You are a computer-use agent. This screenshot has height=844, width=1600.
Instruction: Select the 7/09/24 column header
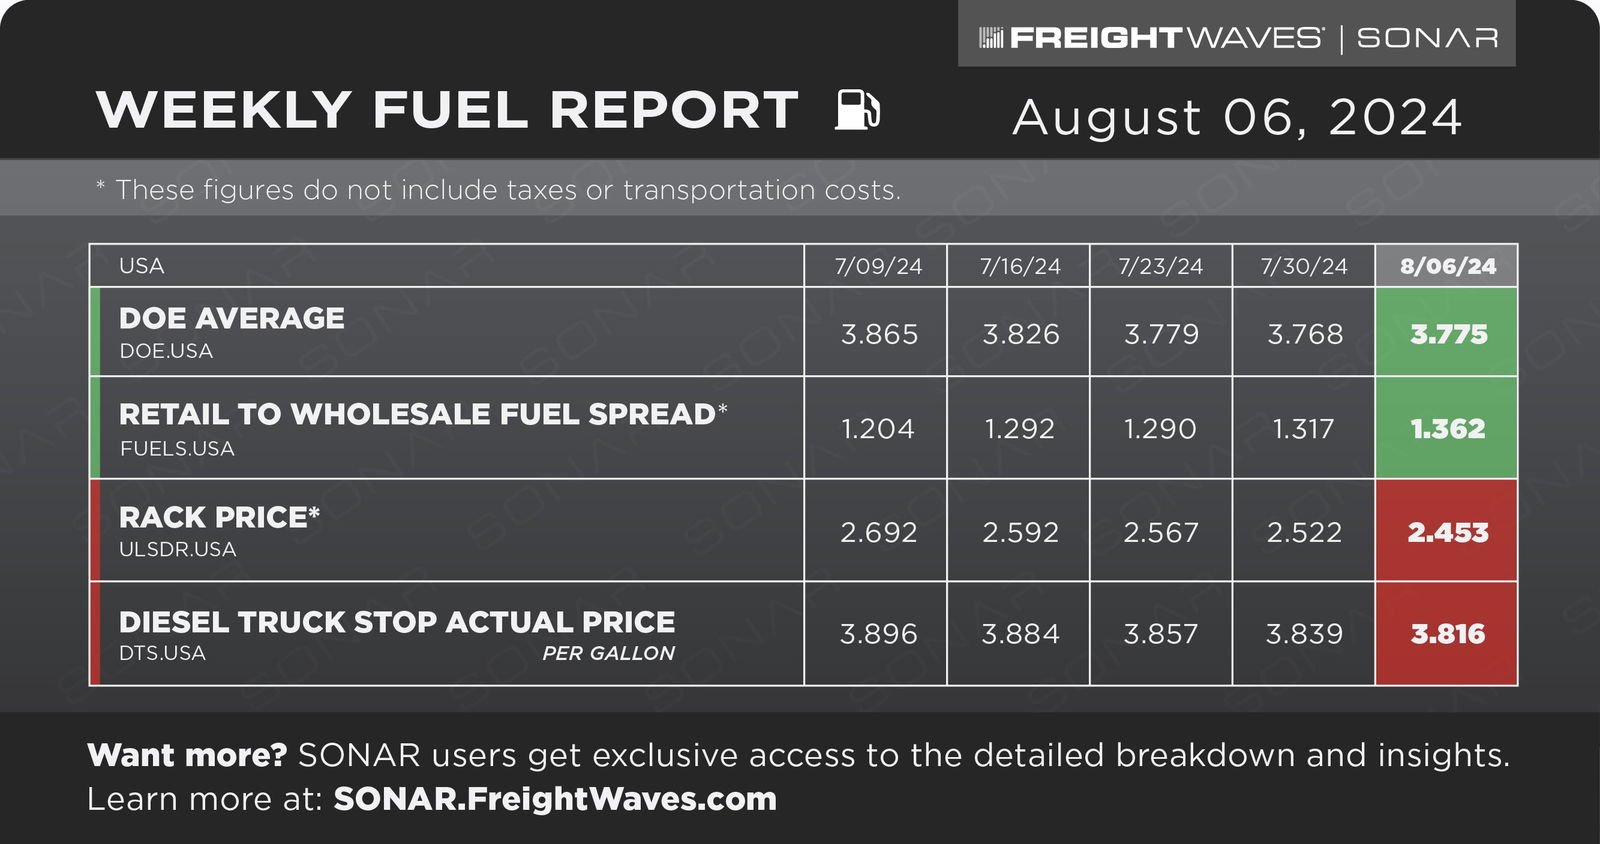click(x=877, y=266)
